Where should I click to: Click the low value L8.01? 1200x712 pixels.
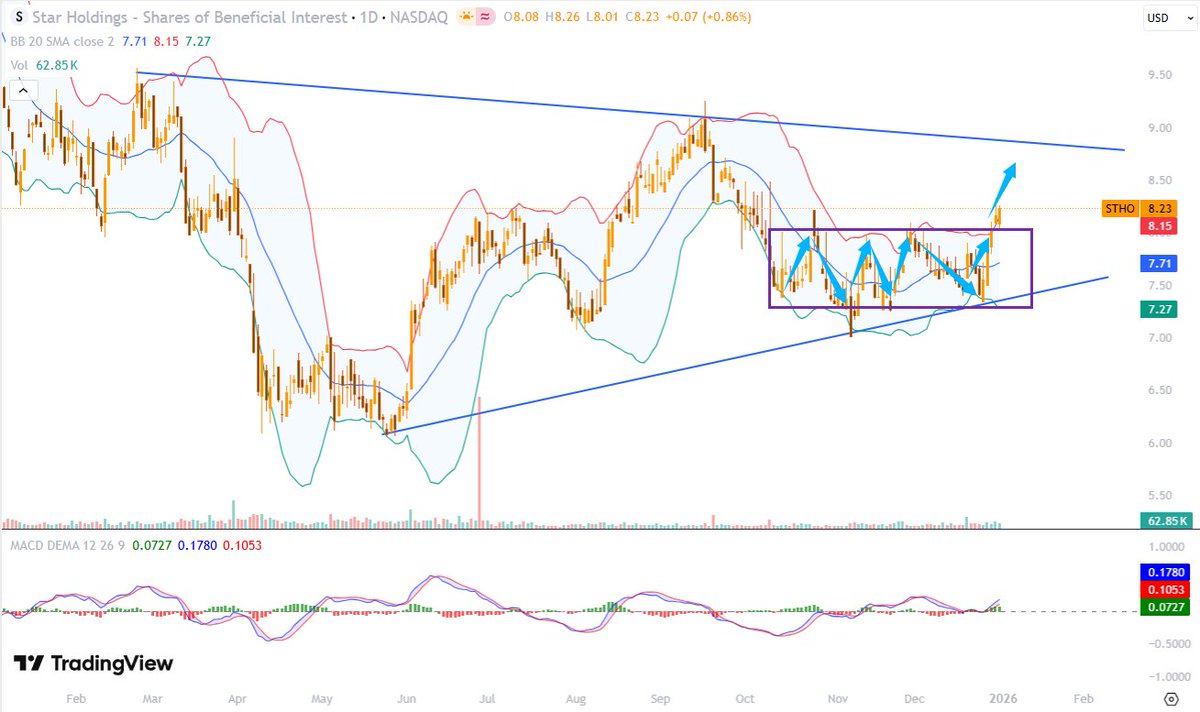click(603, 17)
